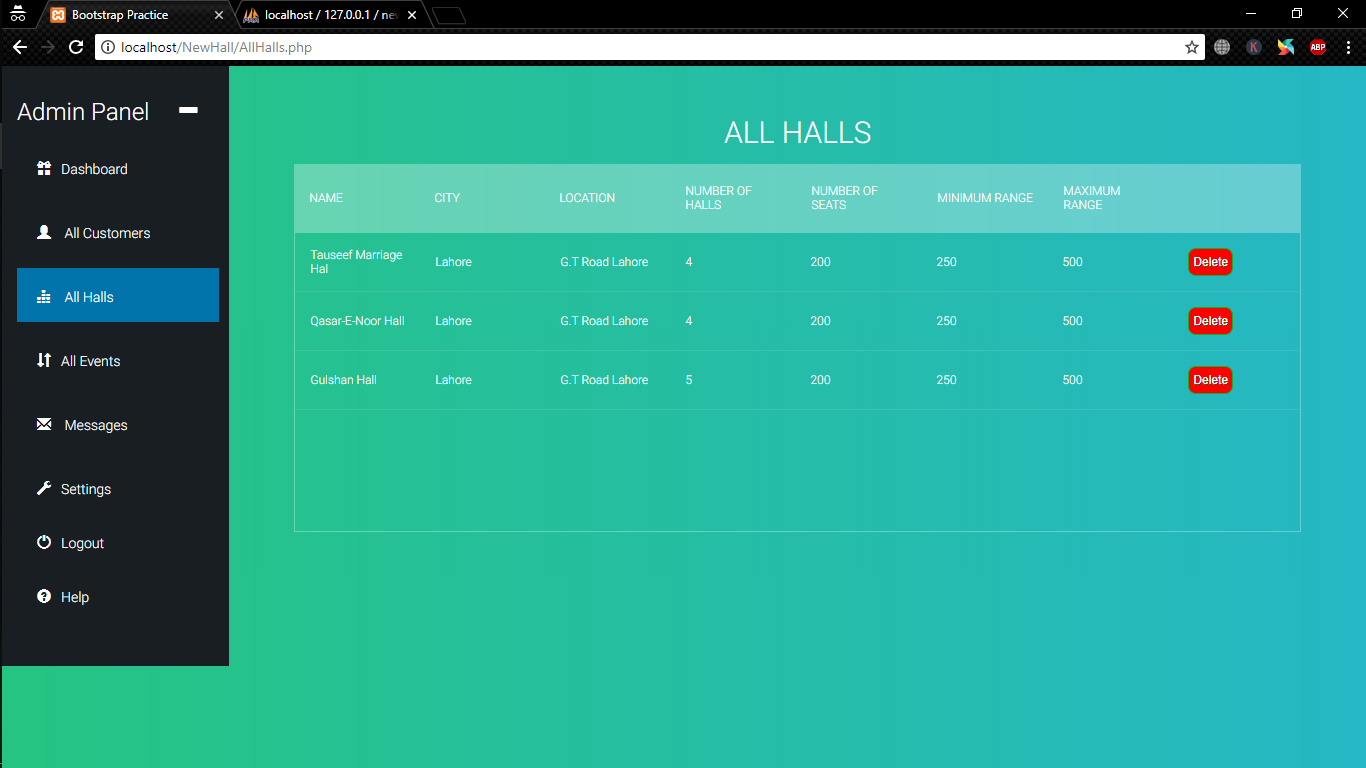This screenshot has height=768, width=1366.
Task: Delete the Tauseef Marriage Hal row
Action: [1210, 262]
